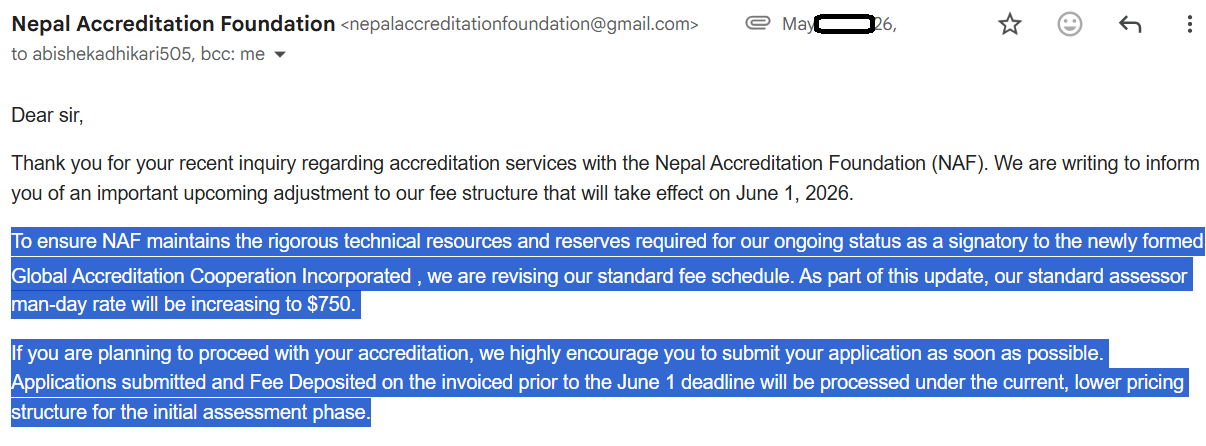This screenshot has width=1206, height=446.
Task: Click the highlighted line starting 'To ensure NAF'
Action: [607, 241]
